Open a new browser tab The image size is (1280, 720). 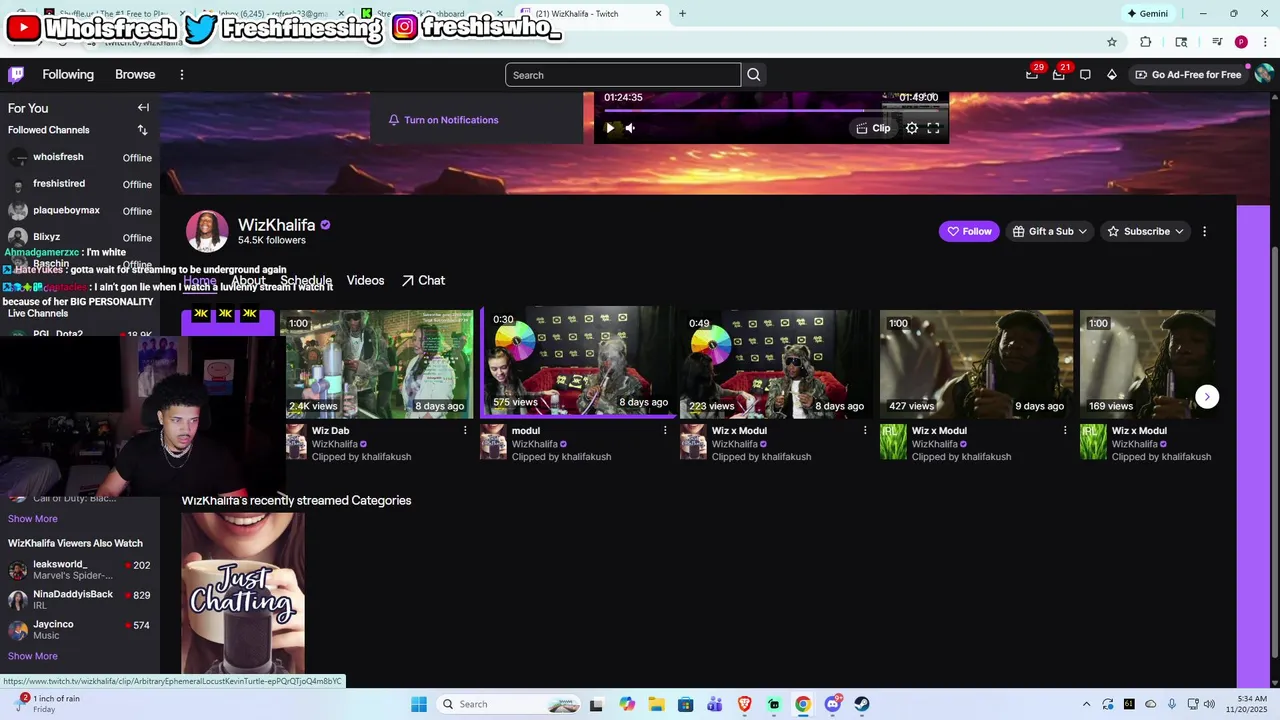(x=682, y=14)
